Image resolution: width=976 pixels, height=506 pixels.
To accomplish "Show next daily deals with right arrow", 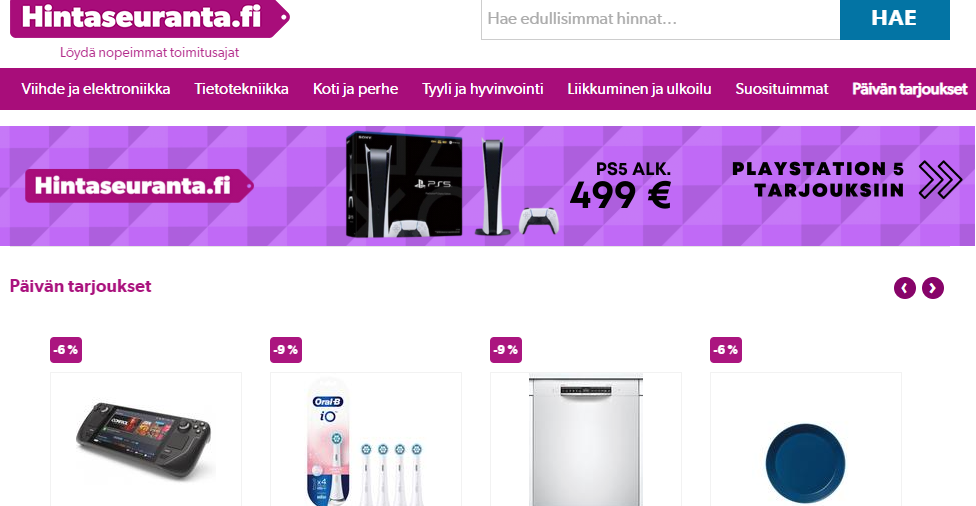I will [932, 288].
